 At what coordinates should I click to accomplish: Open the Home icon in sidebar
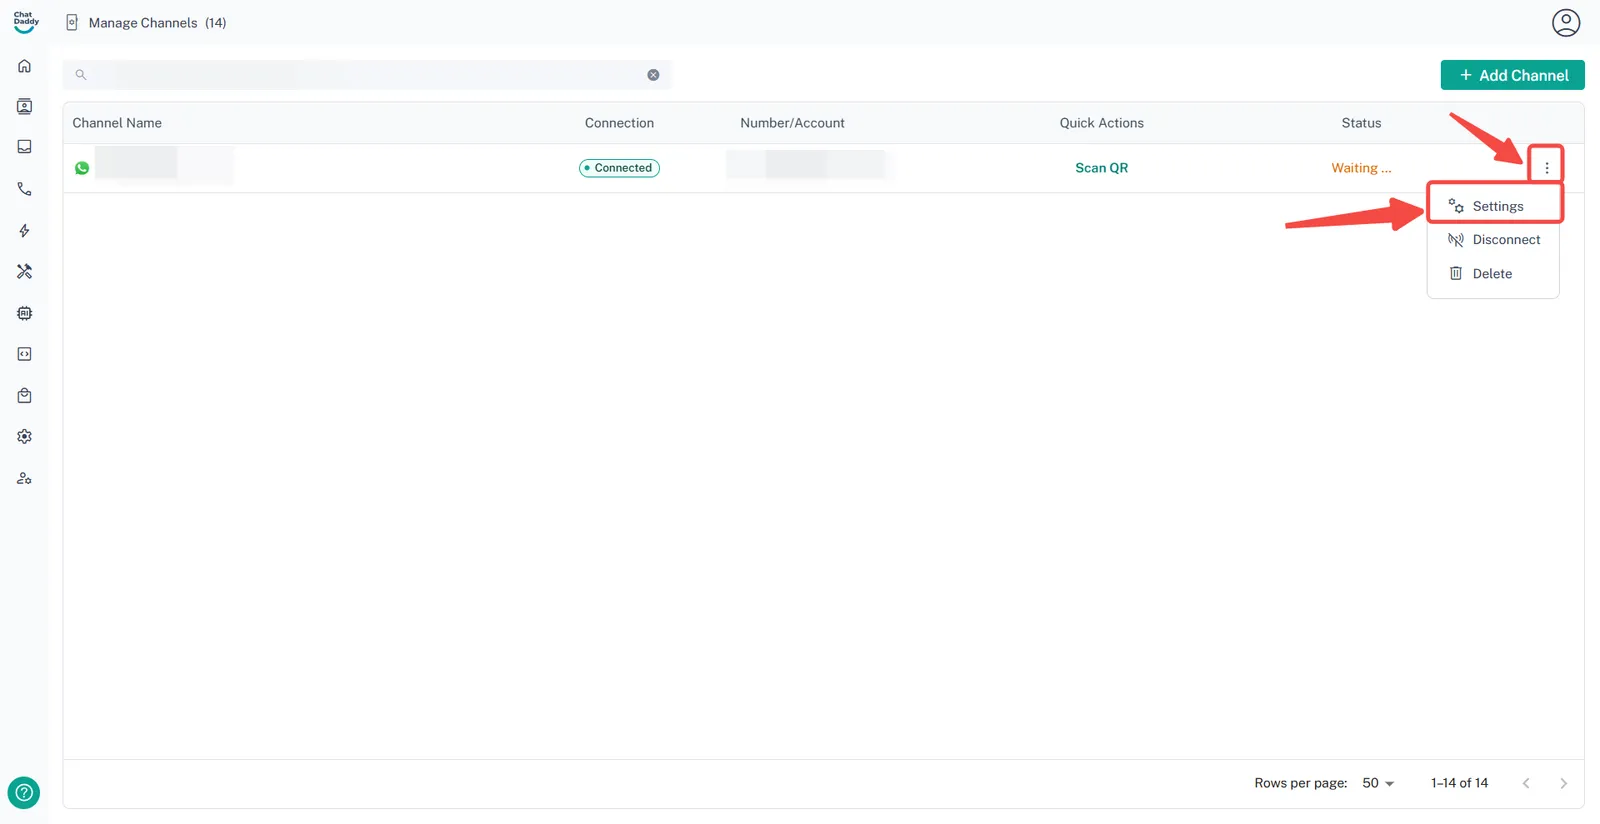click(x=24, y=66)
